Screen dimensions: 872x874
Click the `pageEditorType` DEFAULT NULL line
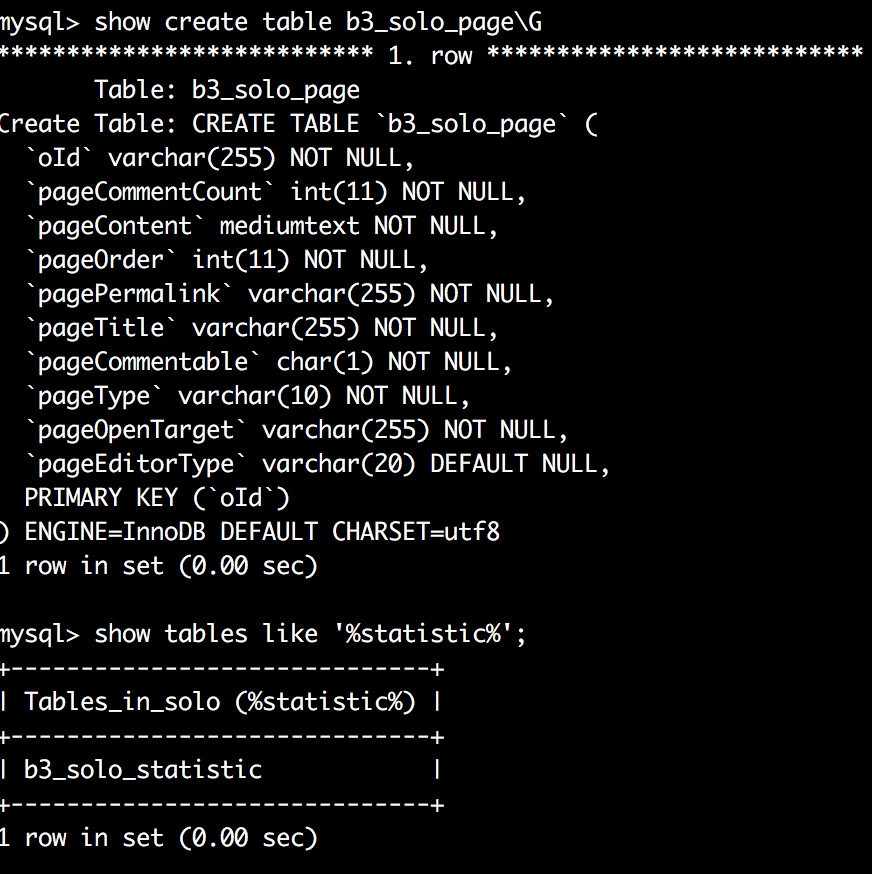click(318, 464)
